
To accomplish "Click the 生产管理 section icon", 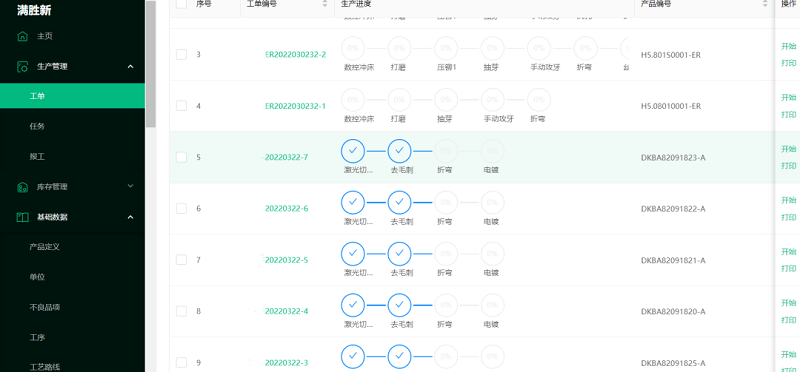I will click(22, 66).
